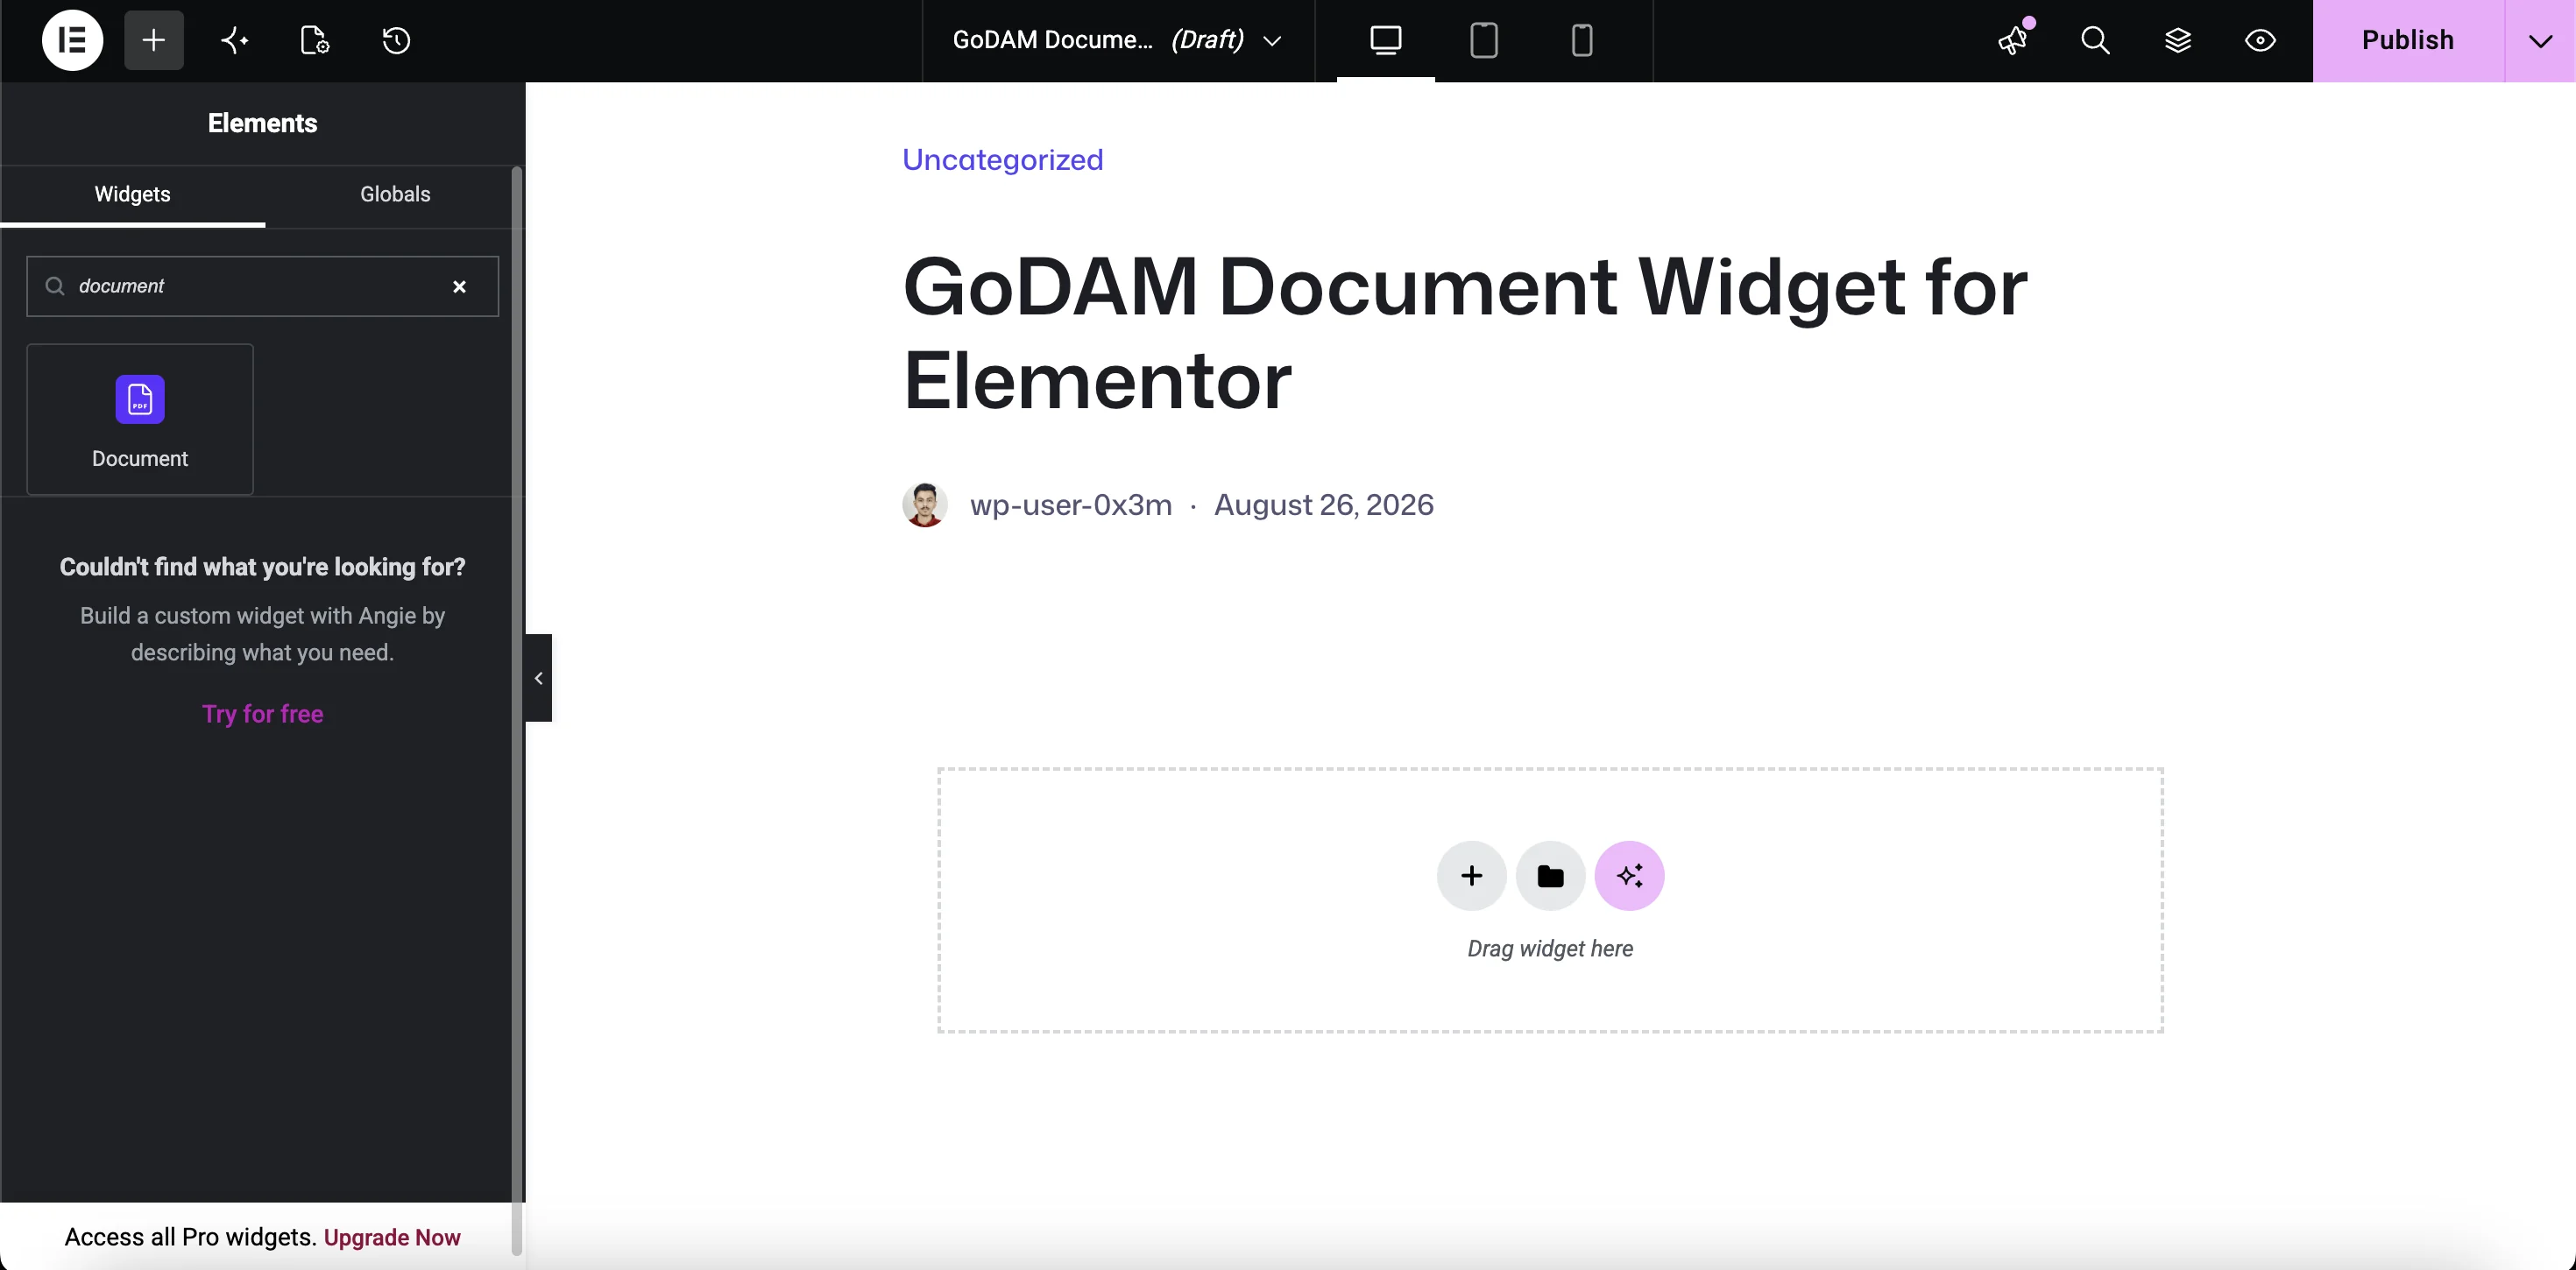Switch to mobile preview mode

(1582, 40)
